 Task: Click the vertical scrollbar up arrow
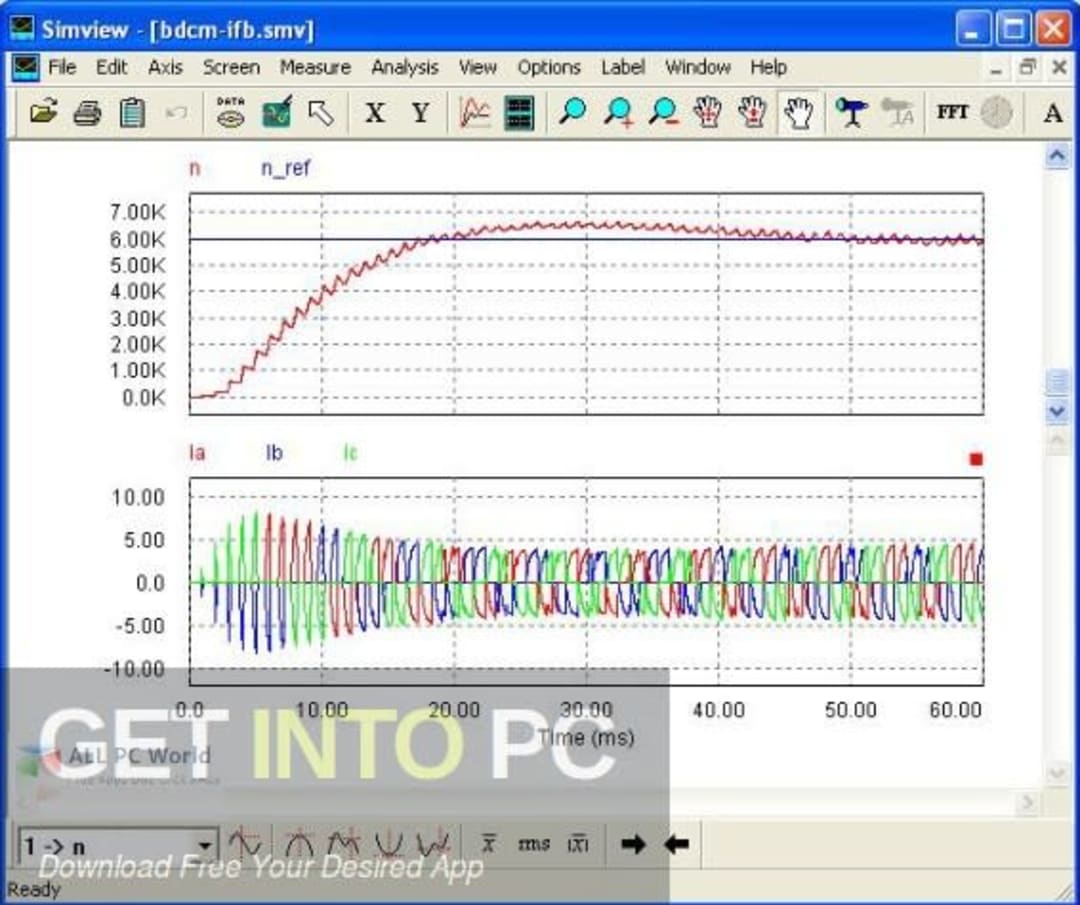[1057, 156]
